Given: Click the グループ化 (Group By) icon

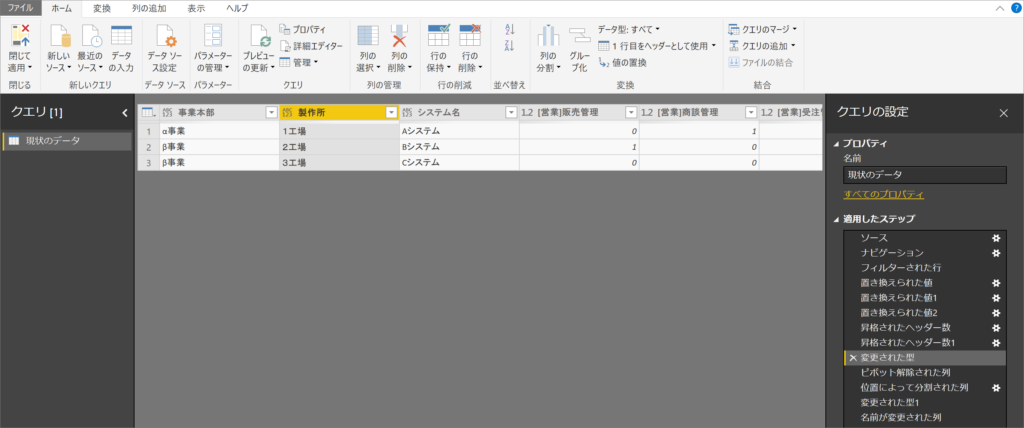Looking at the screenshot, I should (578, 38).
